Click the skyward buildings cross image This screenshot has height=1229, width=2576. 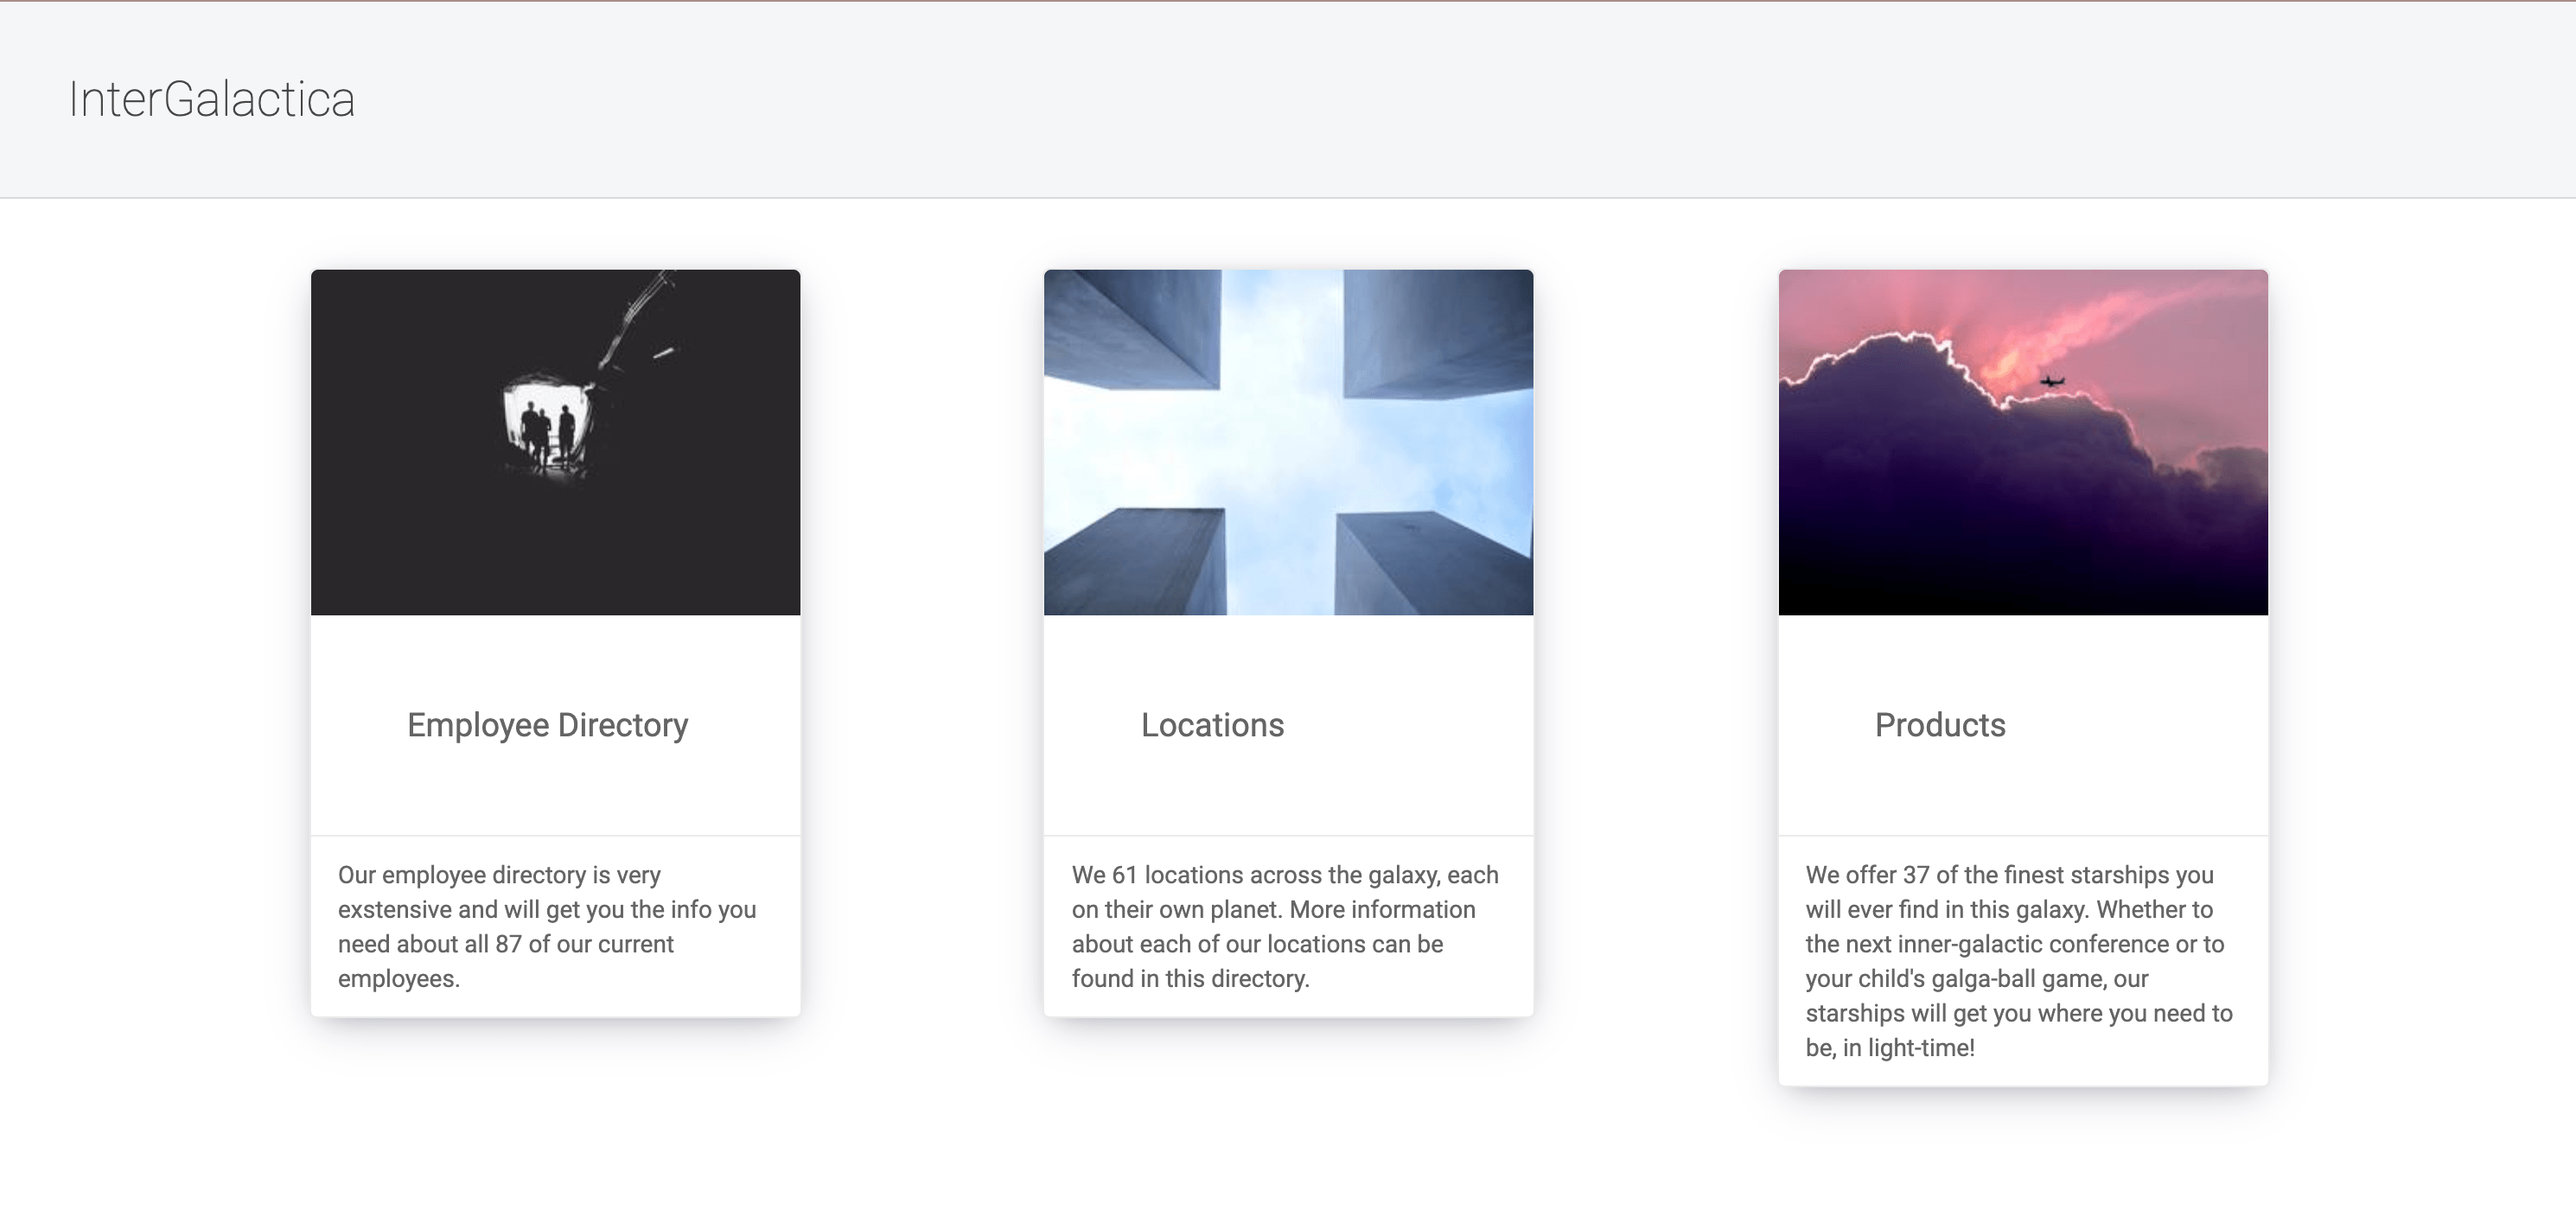click(1287, 441)
